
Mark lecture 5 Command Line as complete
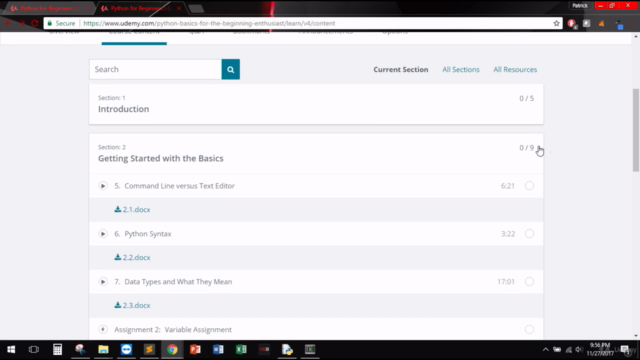(x=529, y=186)
